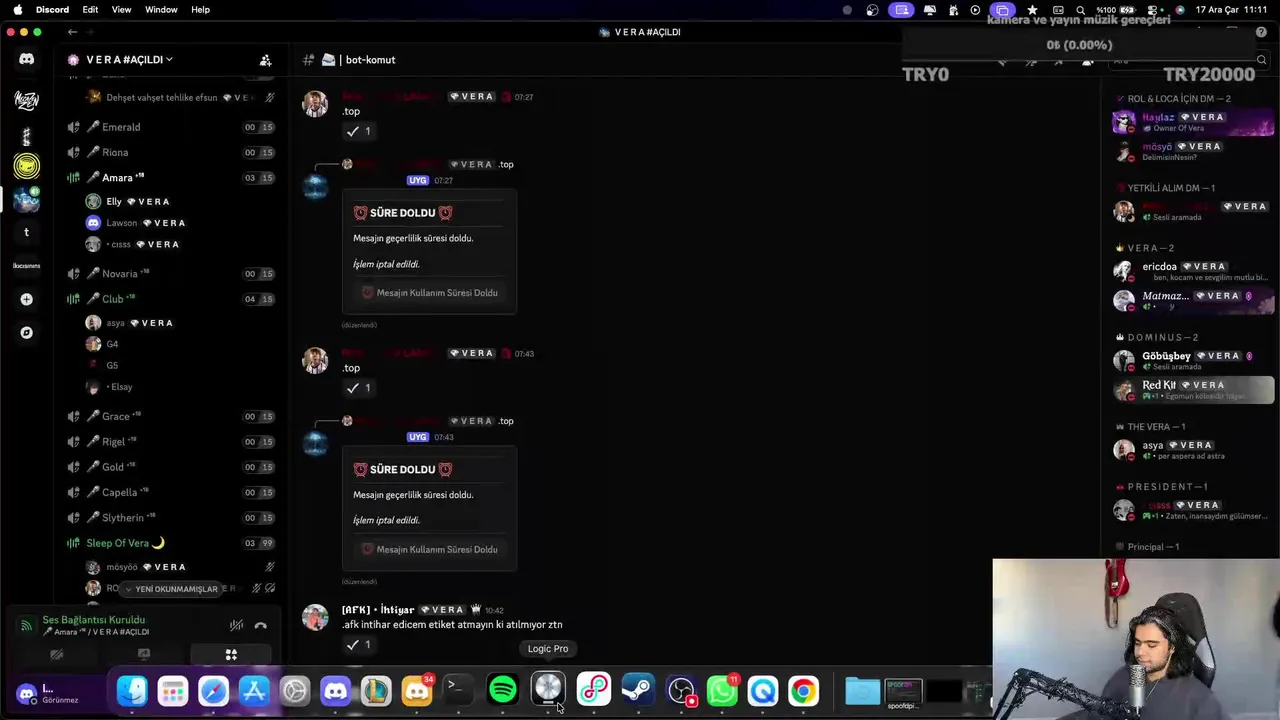Open Terminal from the dock
Screen dimensions: 1280x720
[x=456, y=690]
